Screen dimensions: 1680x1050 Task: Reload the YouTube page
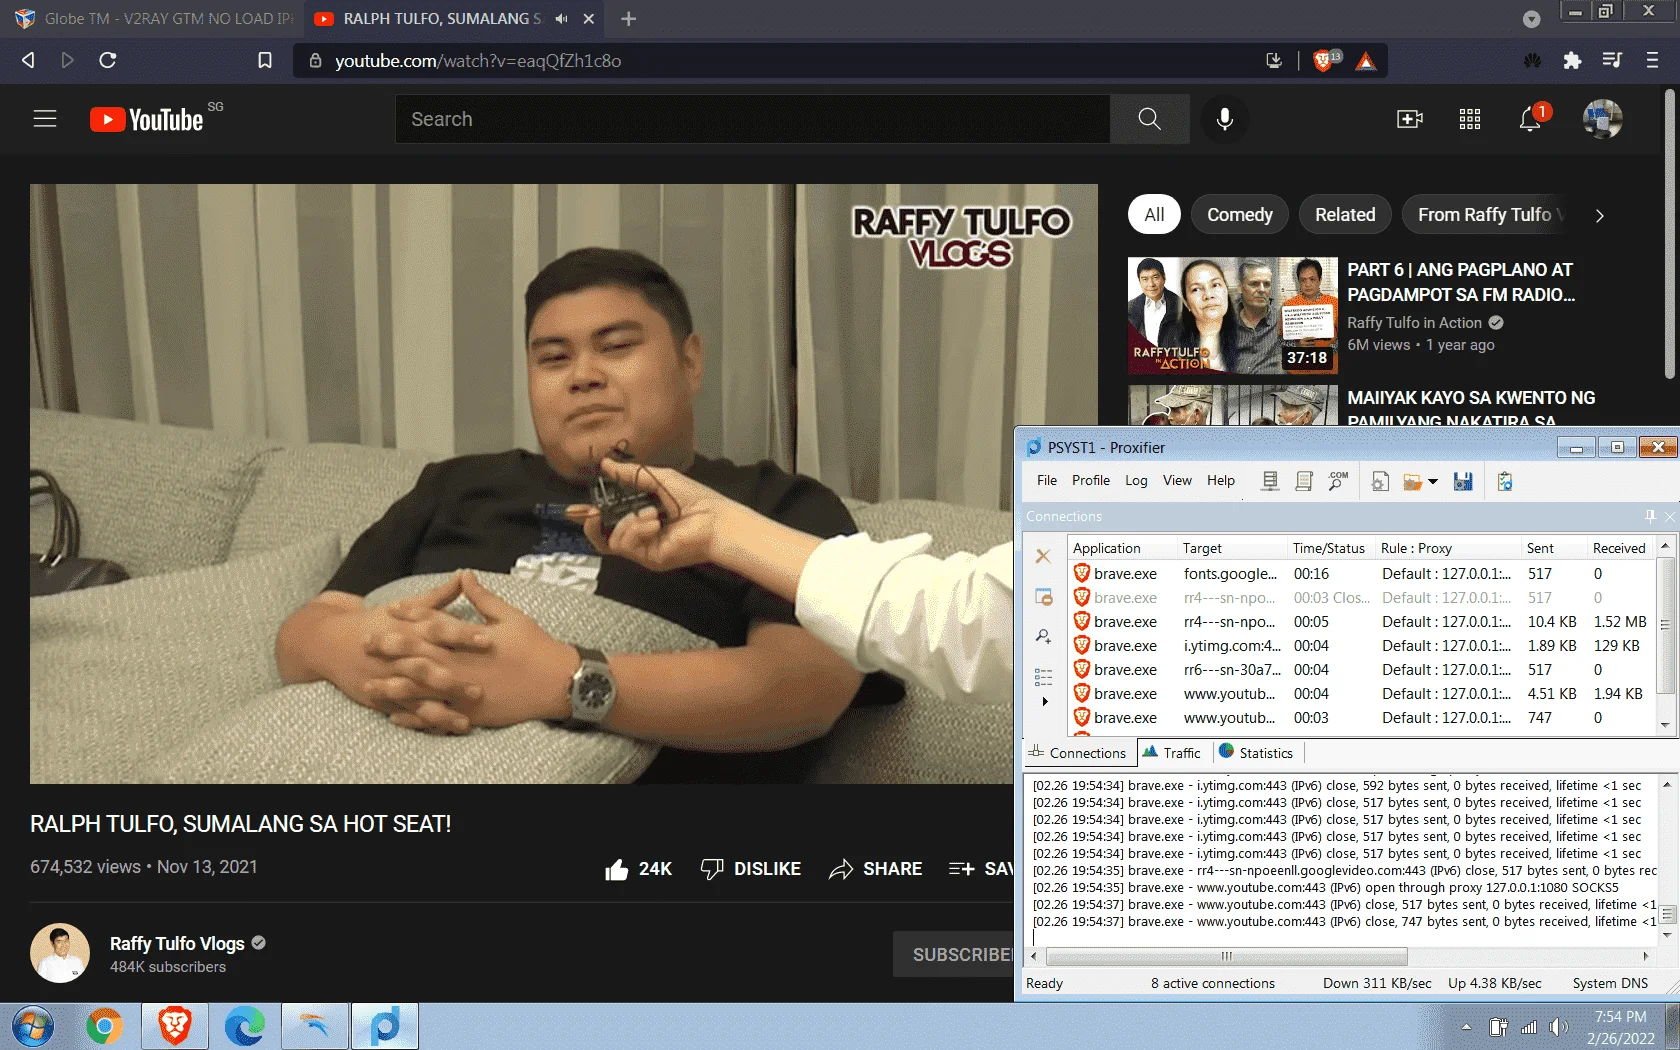tap(108, 60)
